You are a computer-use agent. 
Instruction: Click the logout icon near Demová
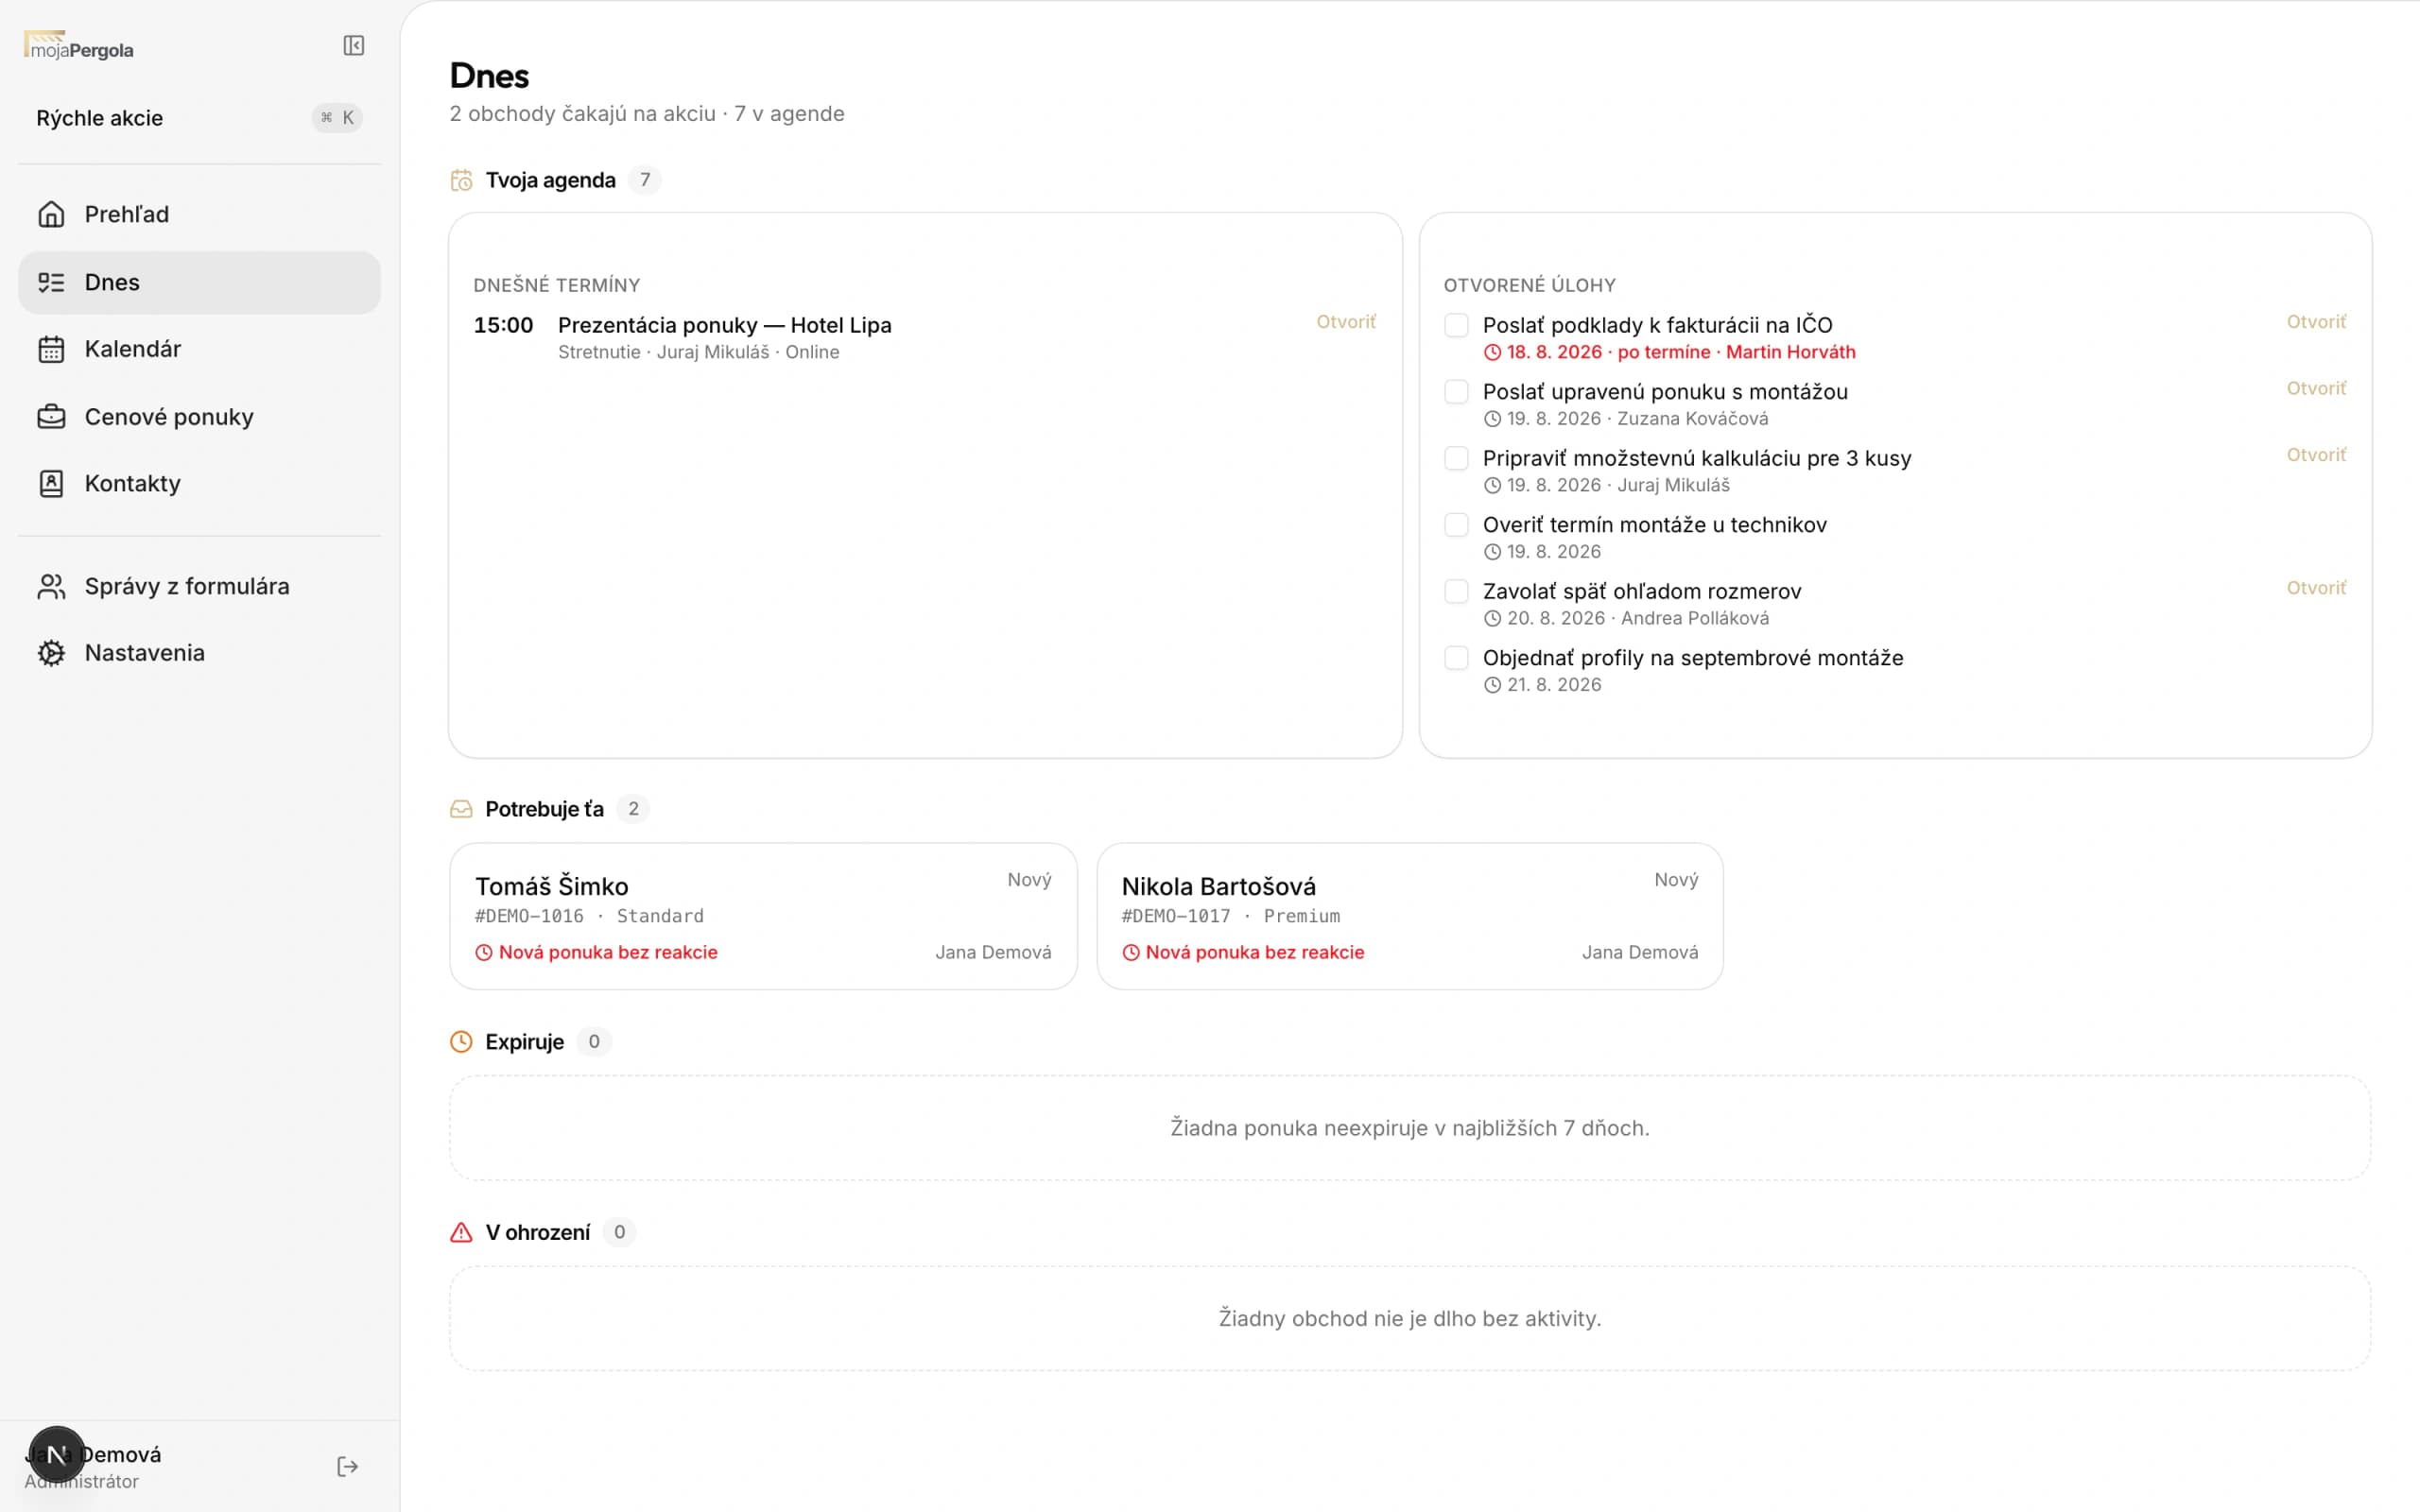point(347,1467)
